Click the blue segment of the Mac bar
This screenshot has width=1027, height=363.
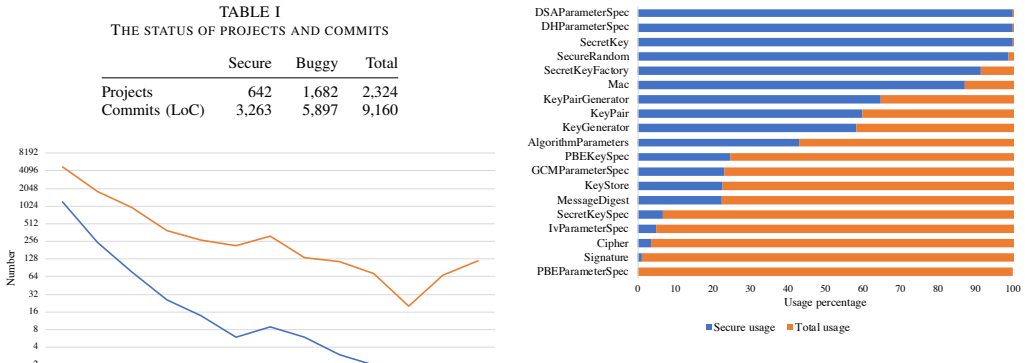(x=801, y=85)
